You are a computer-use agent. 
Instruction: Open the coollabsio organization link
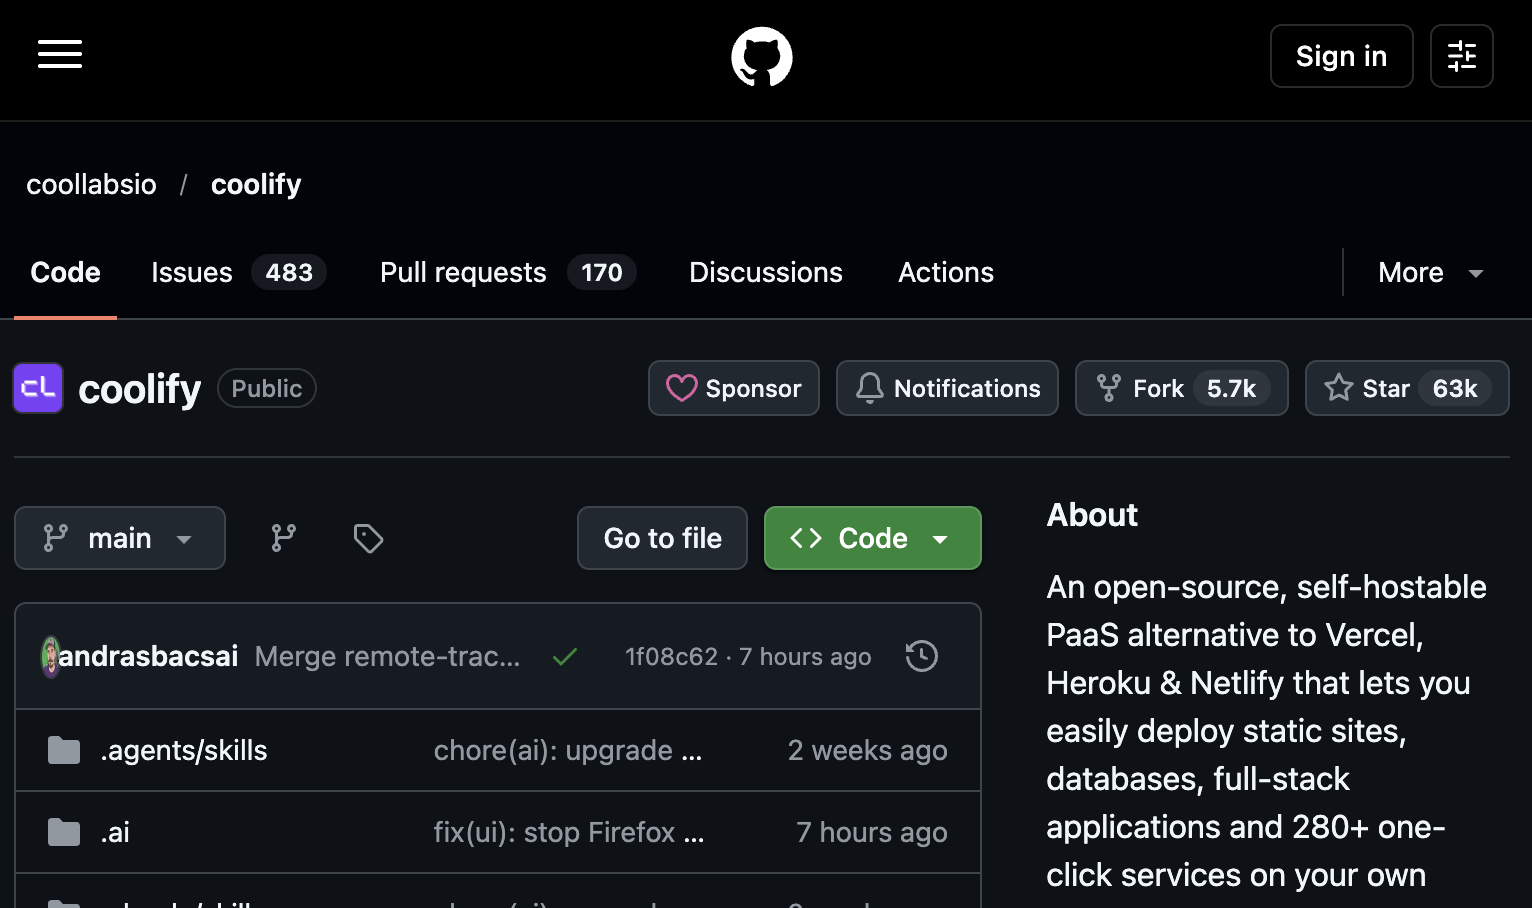[x=91, y=184]
